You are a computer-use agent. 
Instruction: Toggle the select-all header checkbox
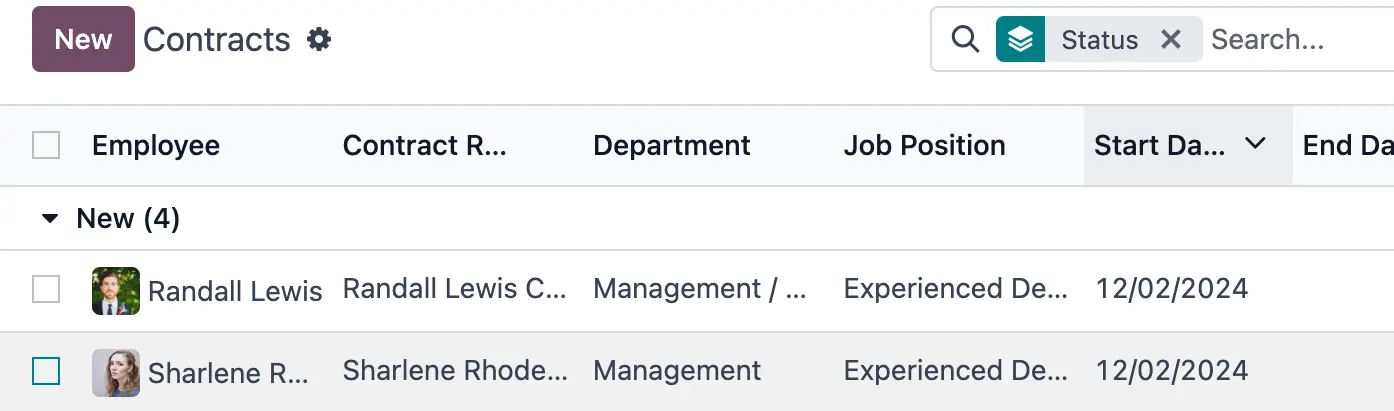point(46,146)
